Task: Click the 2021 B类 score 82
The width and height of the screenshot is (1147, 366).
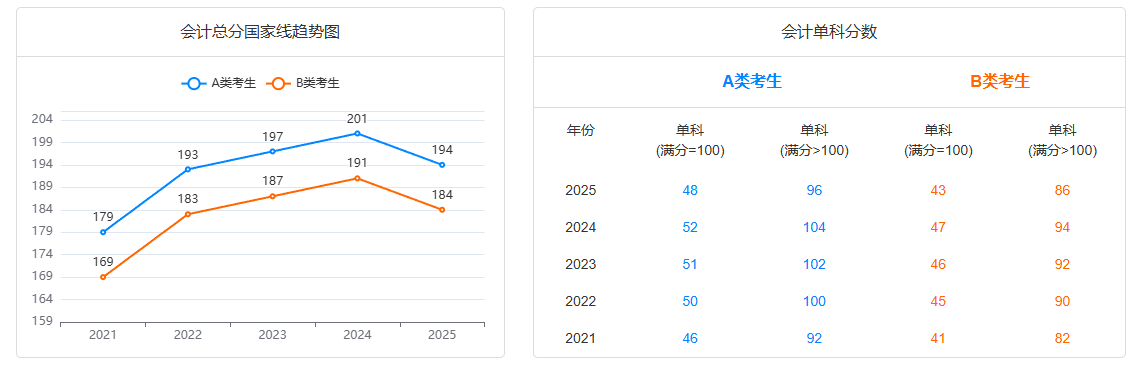Action: click(1062, 339)
